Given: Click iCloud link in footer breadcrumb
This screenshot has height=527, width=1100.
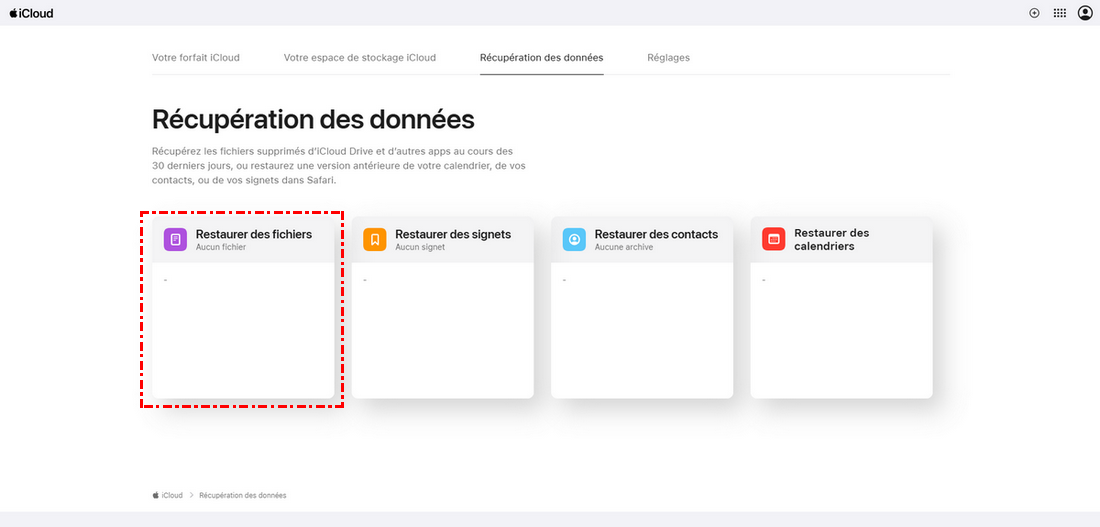Looking at the screenshot, I should coord(172,495).
